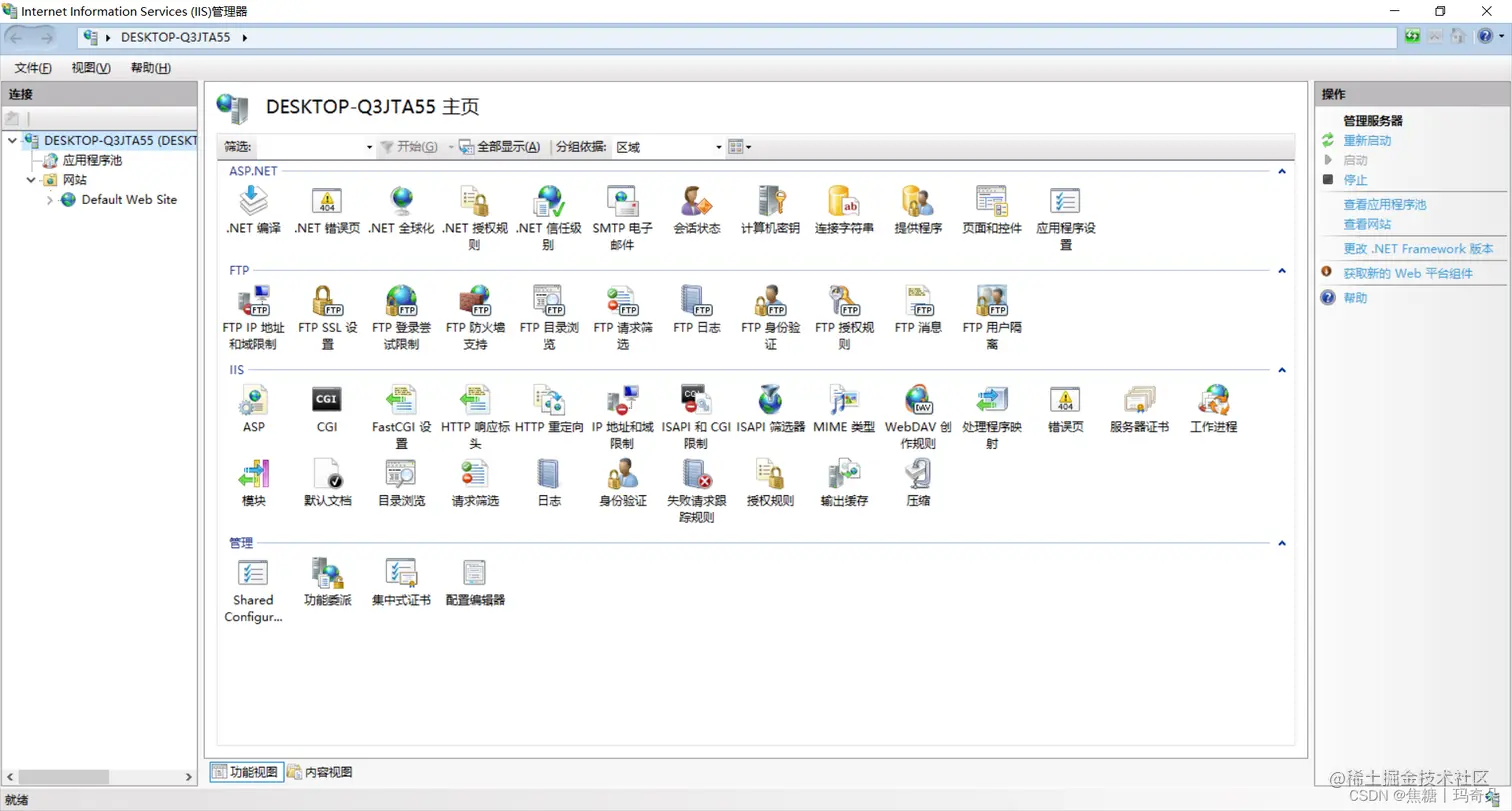Open the 目录浏览 feature under IIS
Image resolution: width=1512 pixels, height=811 pixels.
coord(401,482)
